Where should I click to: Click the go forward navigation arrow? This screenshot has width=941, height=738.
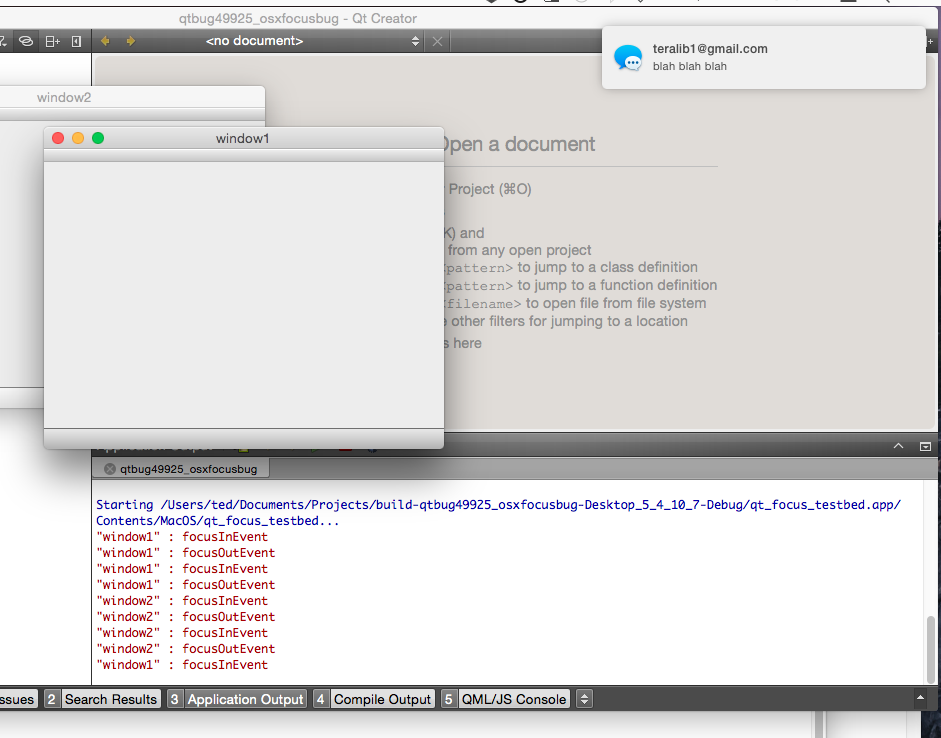click(130, 41)
